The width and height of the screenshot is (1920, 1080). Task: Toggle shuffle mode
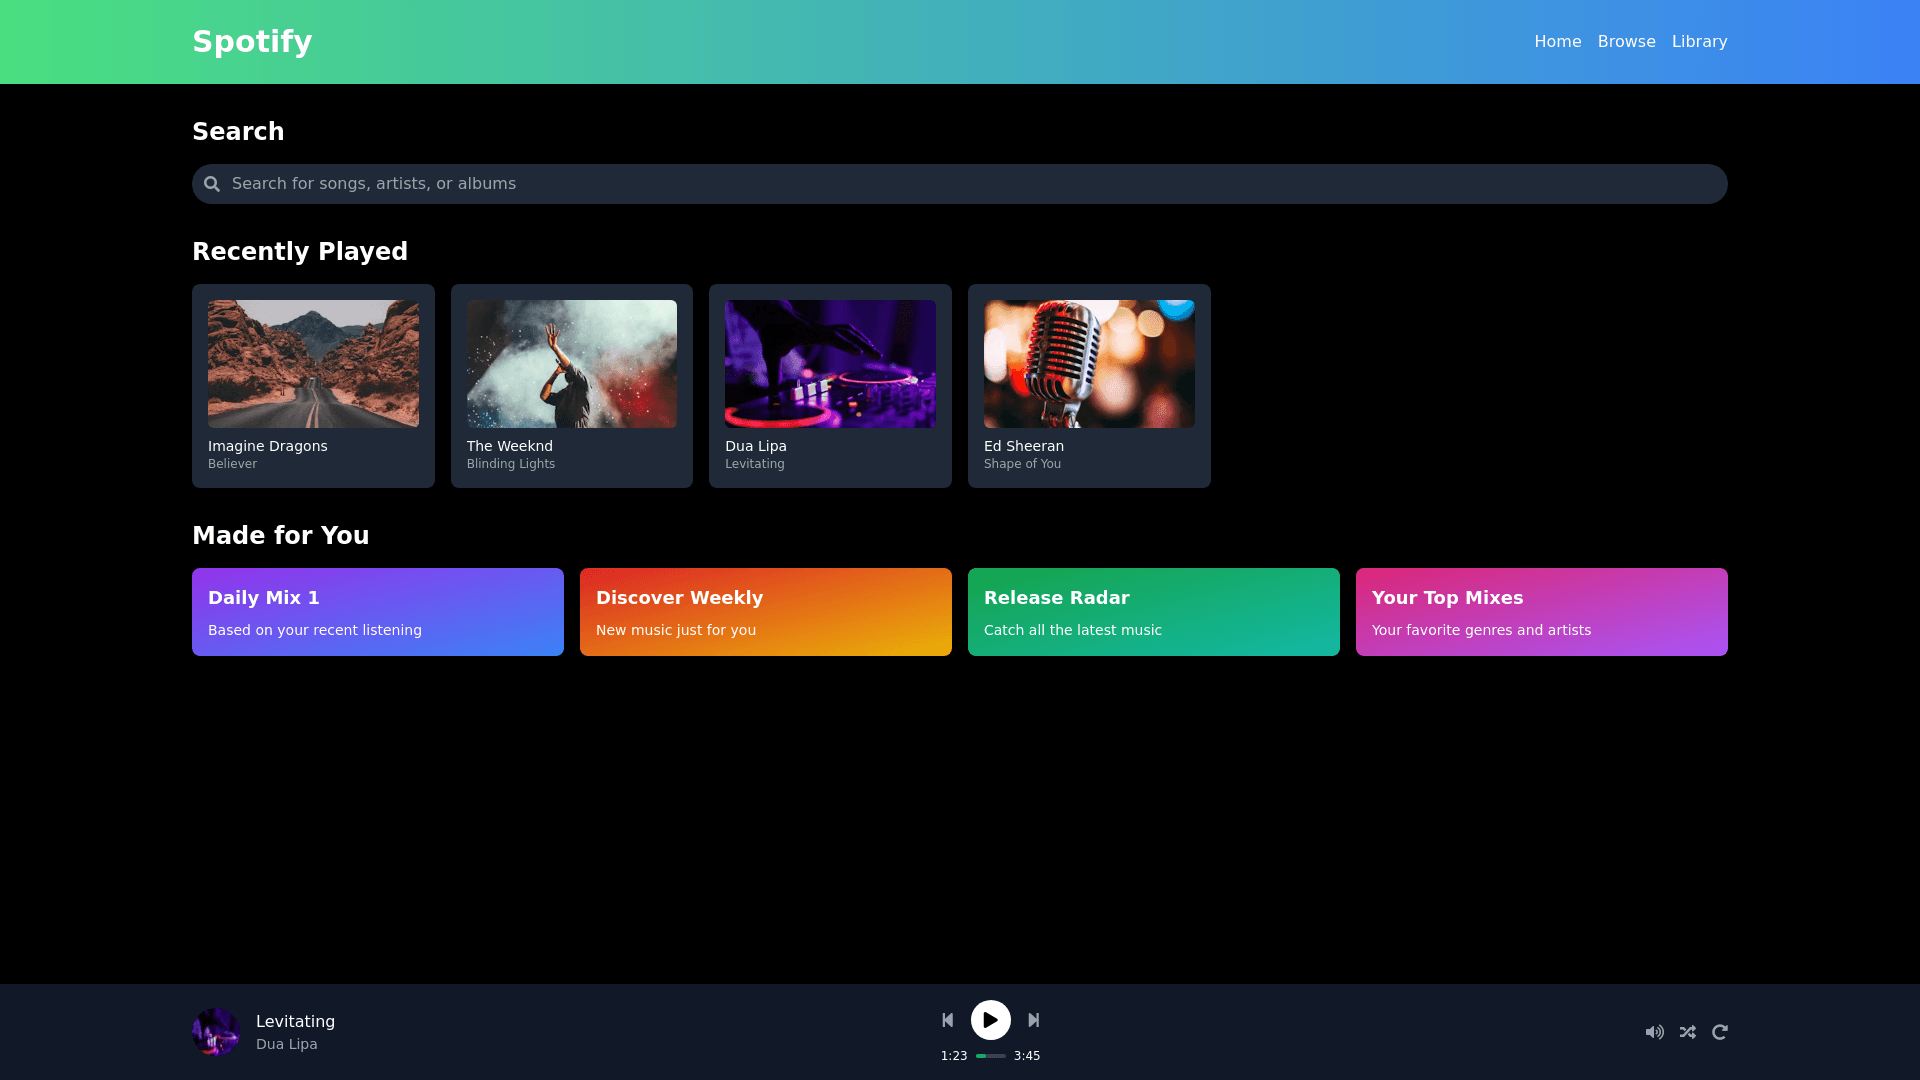(x=1688, y=1032)
